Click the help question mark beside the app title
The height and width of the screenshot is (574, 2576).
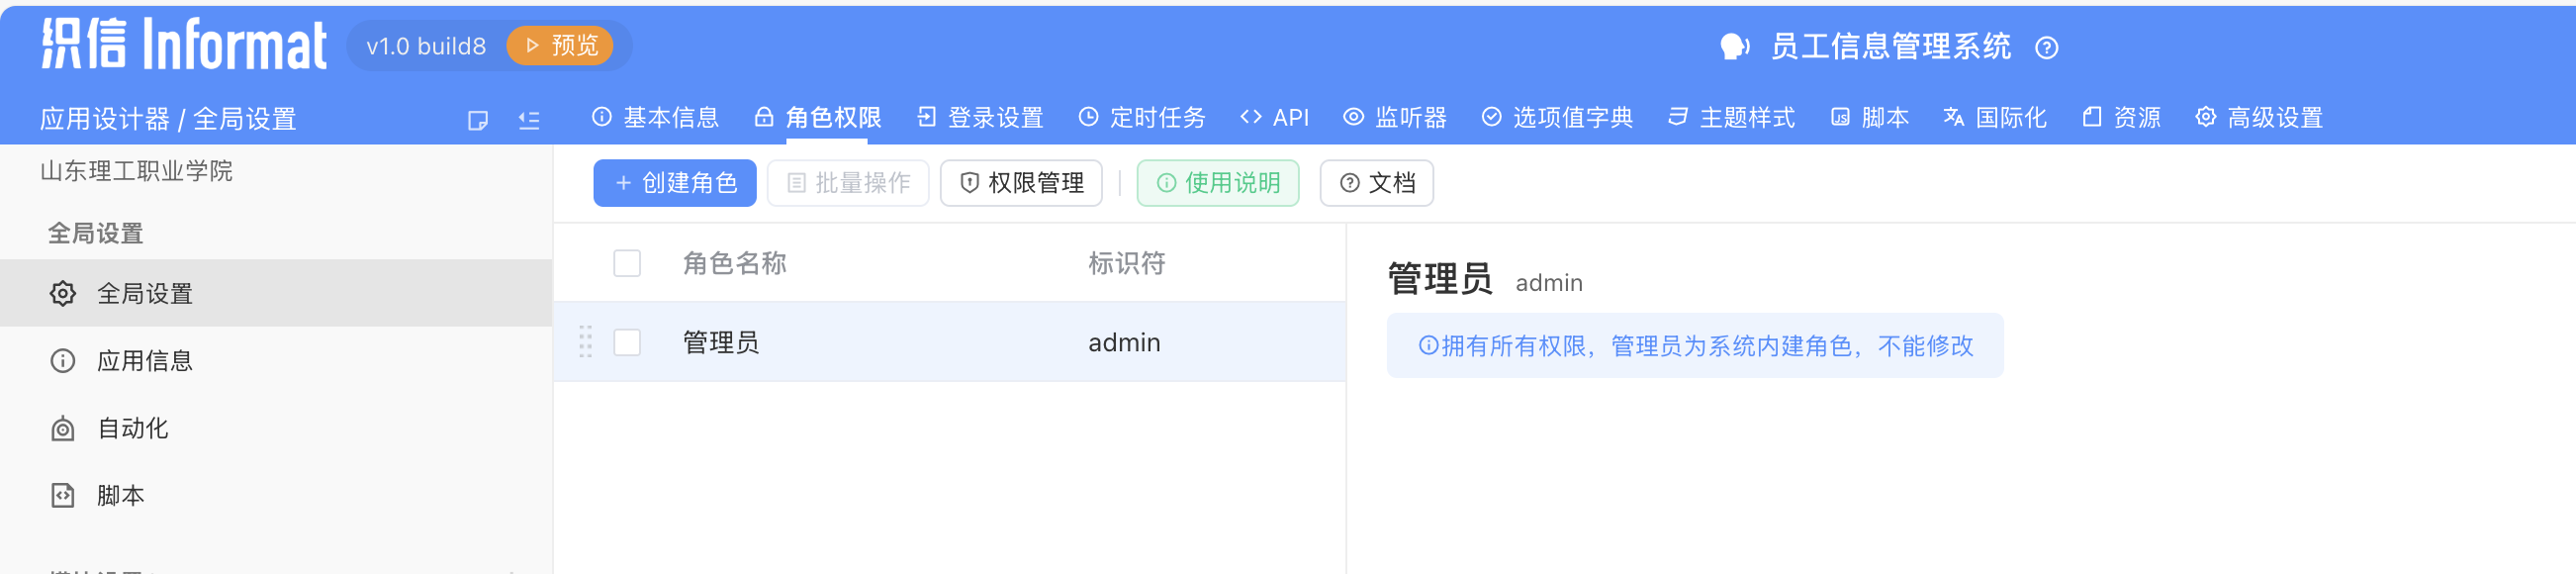tap(2046, 48)
